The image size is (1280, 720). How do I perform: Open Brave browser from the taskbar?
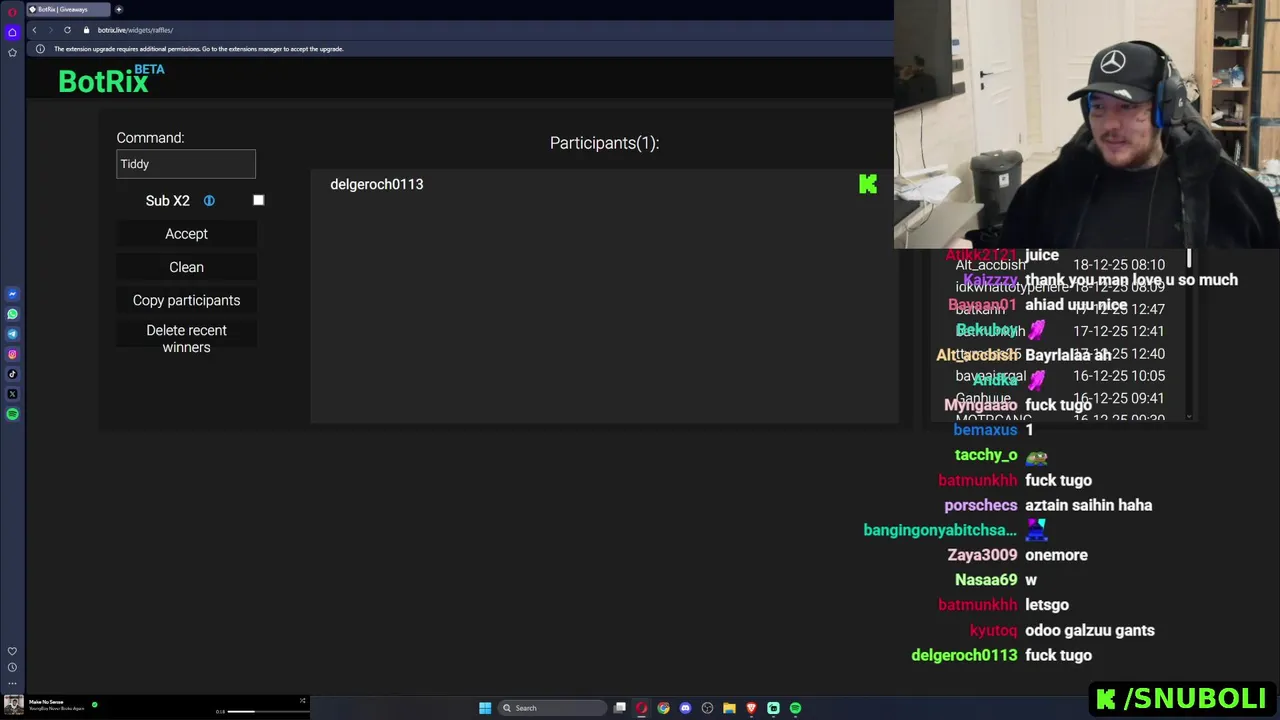click(x=751, y=708)
